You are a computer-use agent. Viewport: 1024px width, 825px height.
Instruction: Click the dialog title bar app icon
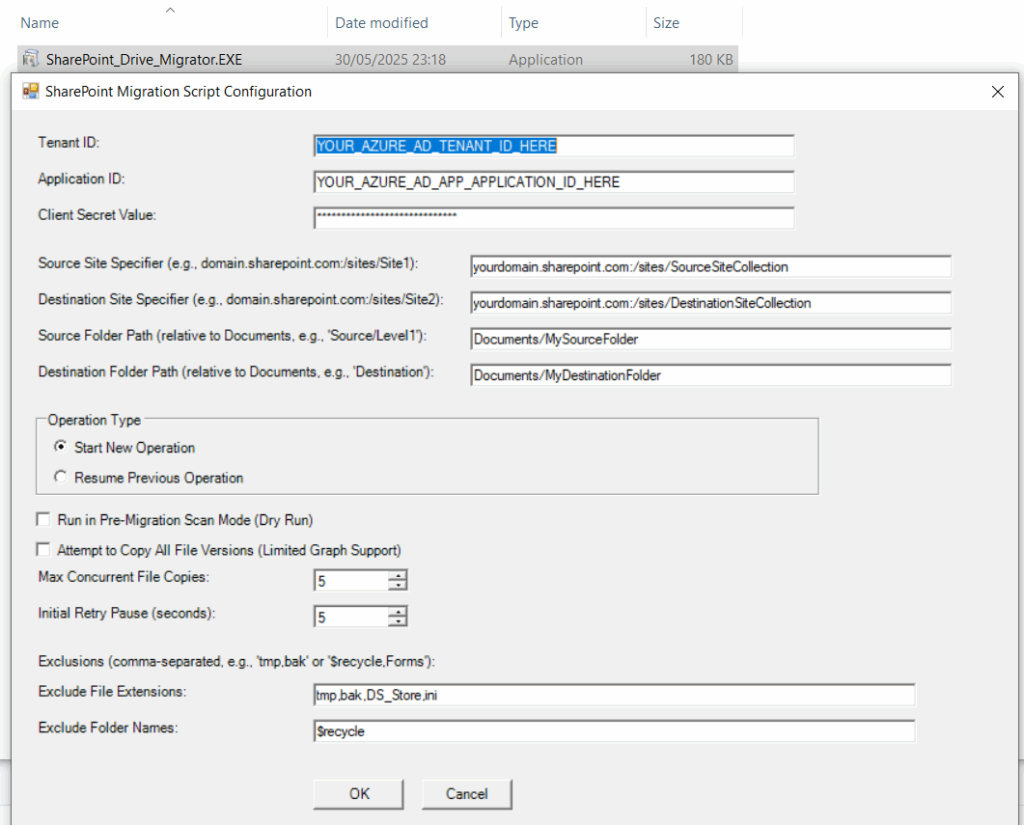[x=30, y=92]
